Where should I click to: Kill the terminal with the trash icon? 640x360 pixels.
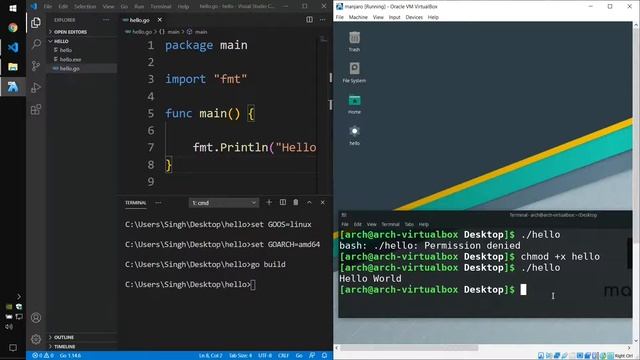(296, 202)
